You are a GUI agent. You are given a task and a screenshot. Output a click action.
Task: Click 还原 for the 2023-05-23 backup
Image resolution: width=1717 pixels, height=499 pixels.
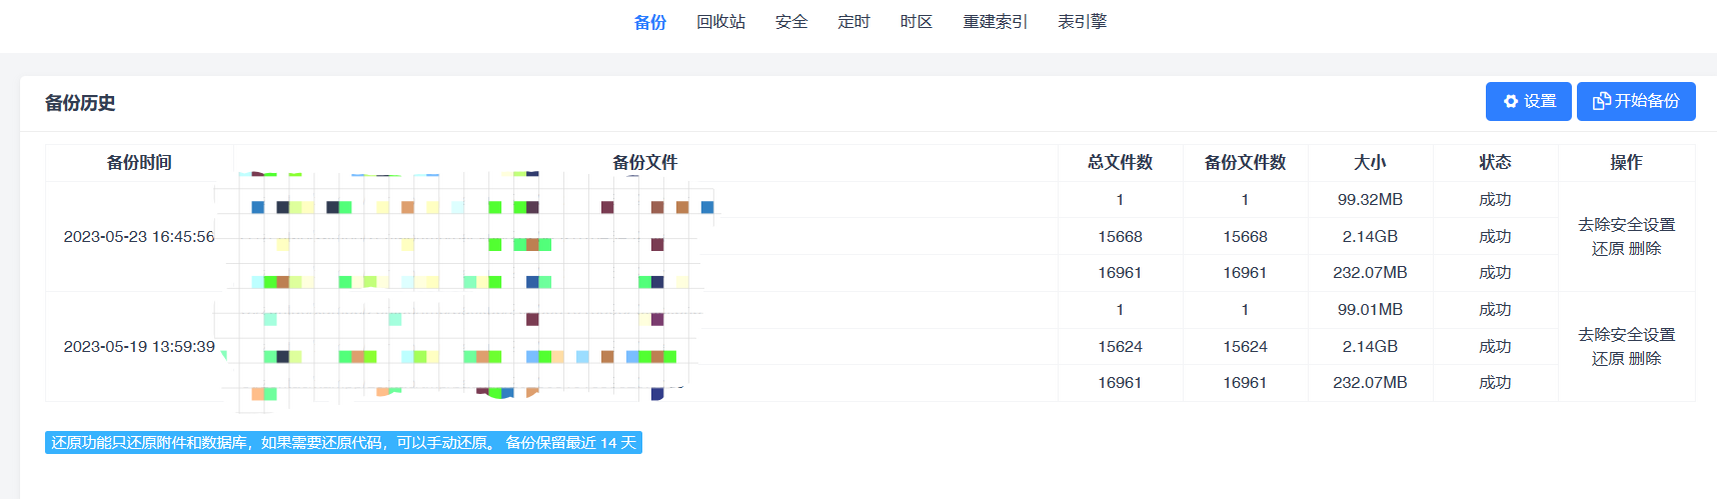click(x=1607, y=249)
